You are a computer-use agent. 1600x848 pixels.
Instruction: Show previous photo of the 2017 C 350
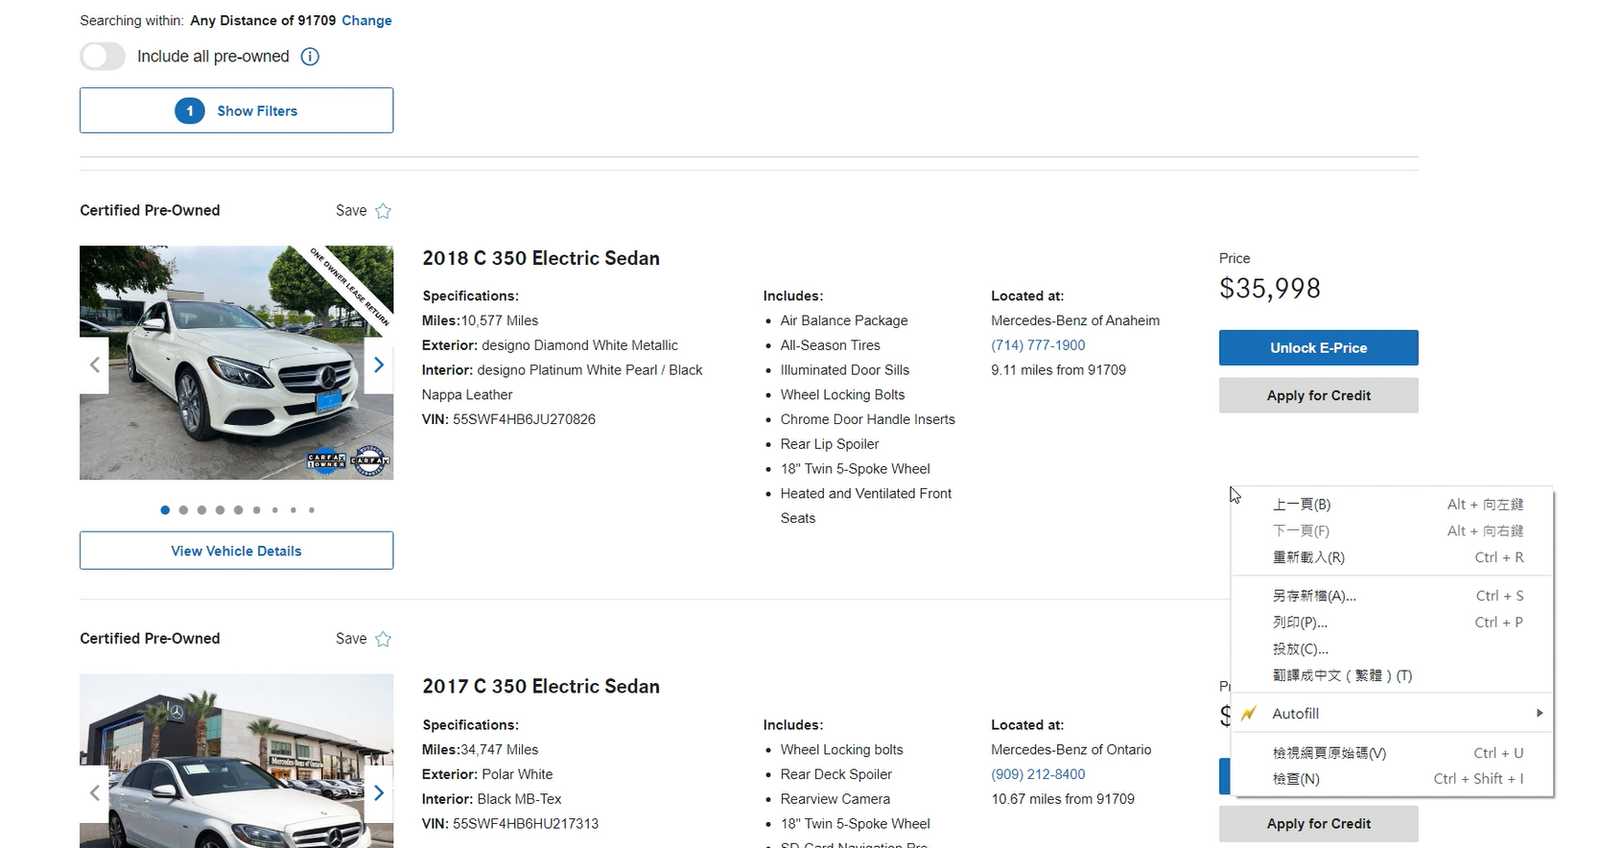95,793
